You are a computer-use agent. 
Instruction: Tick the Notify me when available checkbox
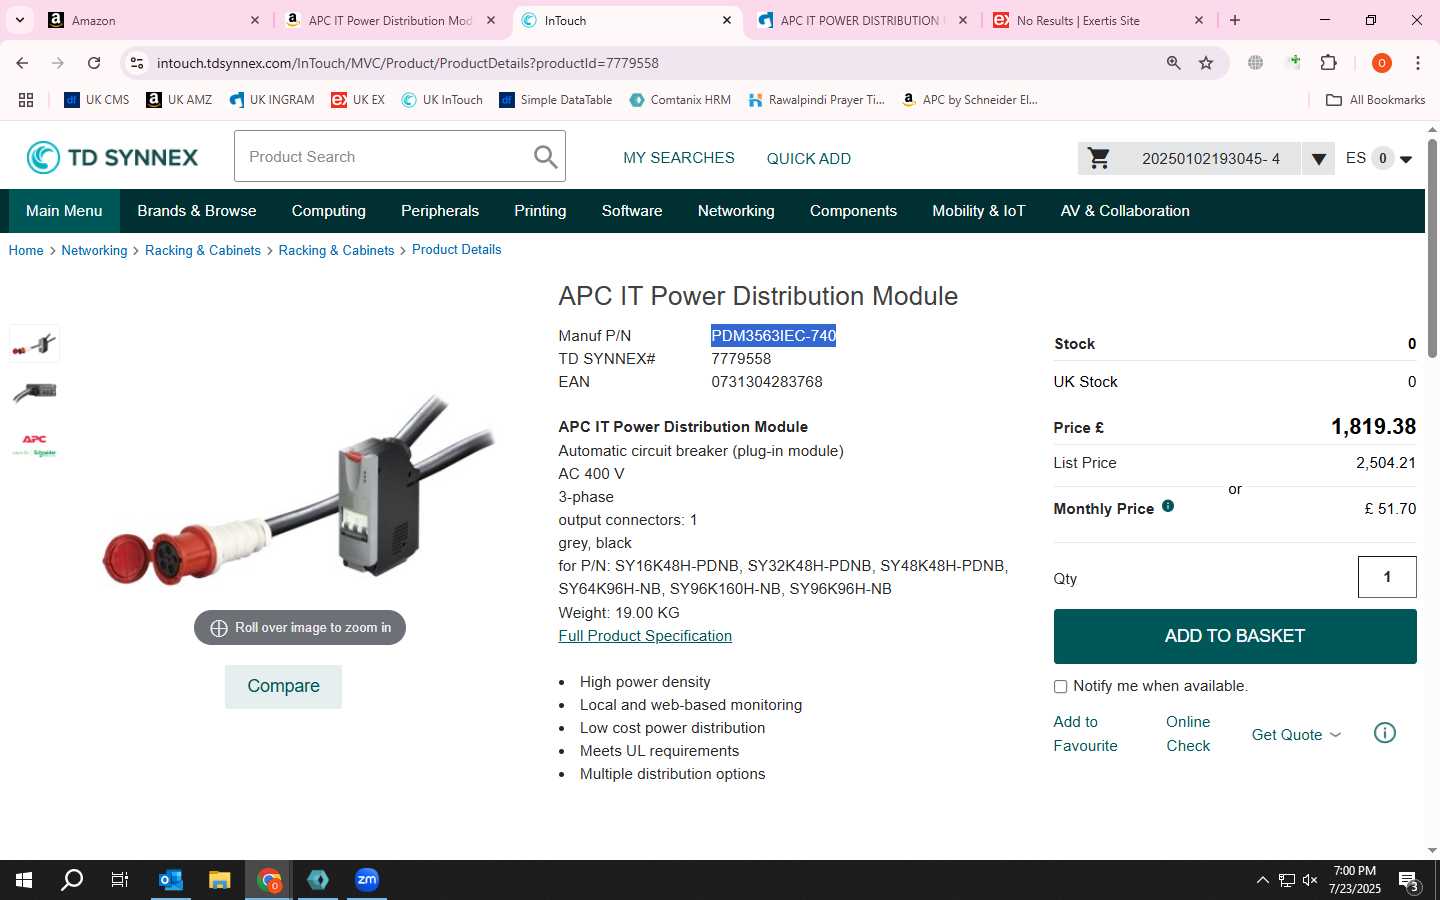click(1060, 686)
